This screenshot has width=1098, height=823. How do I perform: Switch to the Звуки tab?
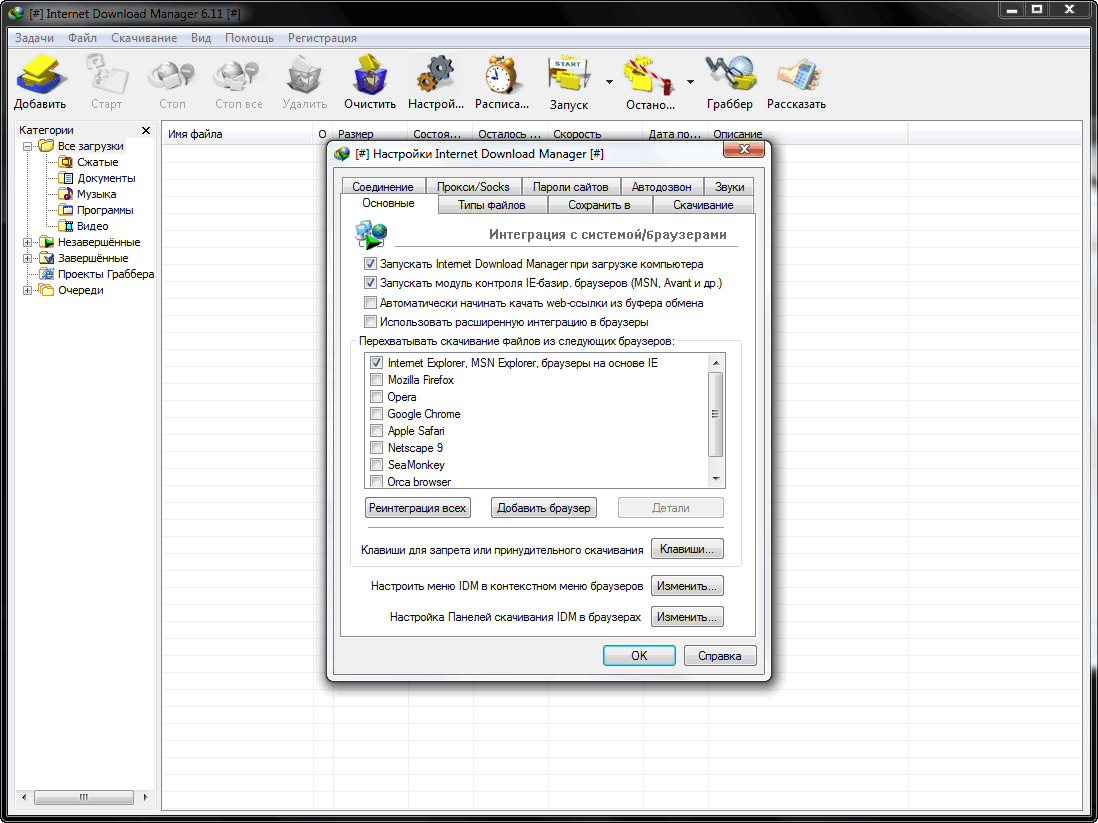click(x=730, y=187)
